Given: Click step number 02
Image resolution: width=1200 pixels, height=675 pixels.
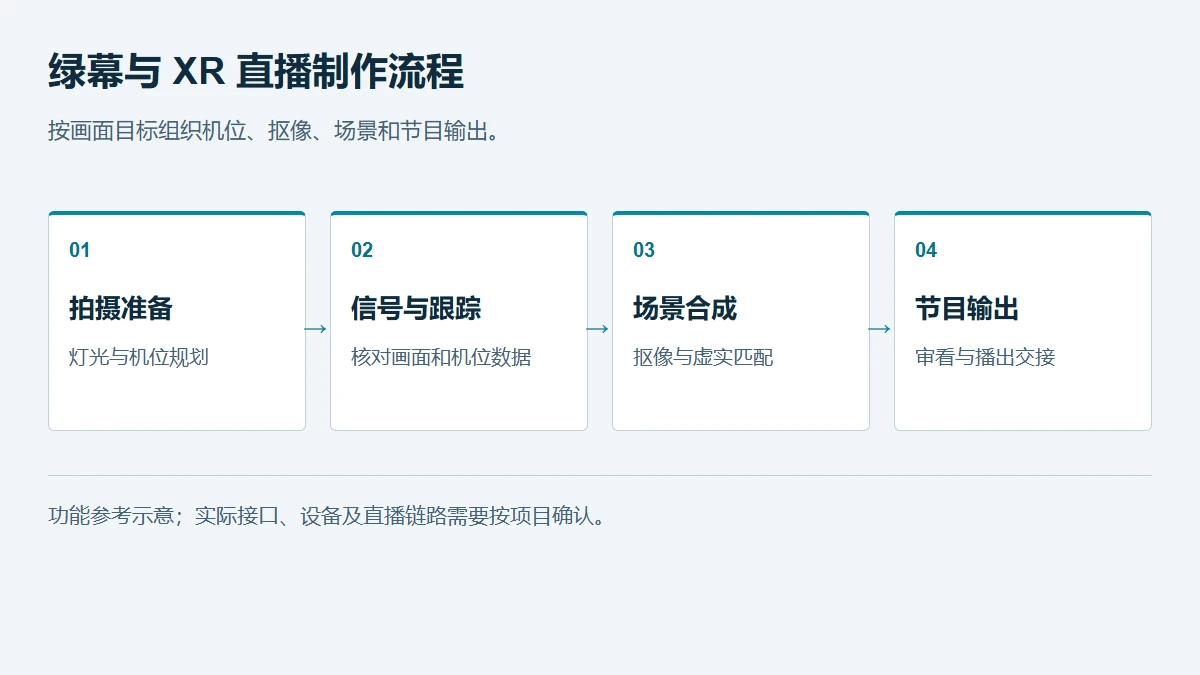Looking at the screenshot, I should click(x=362, y=250).
